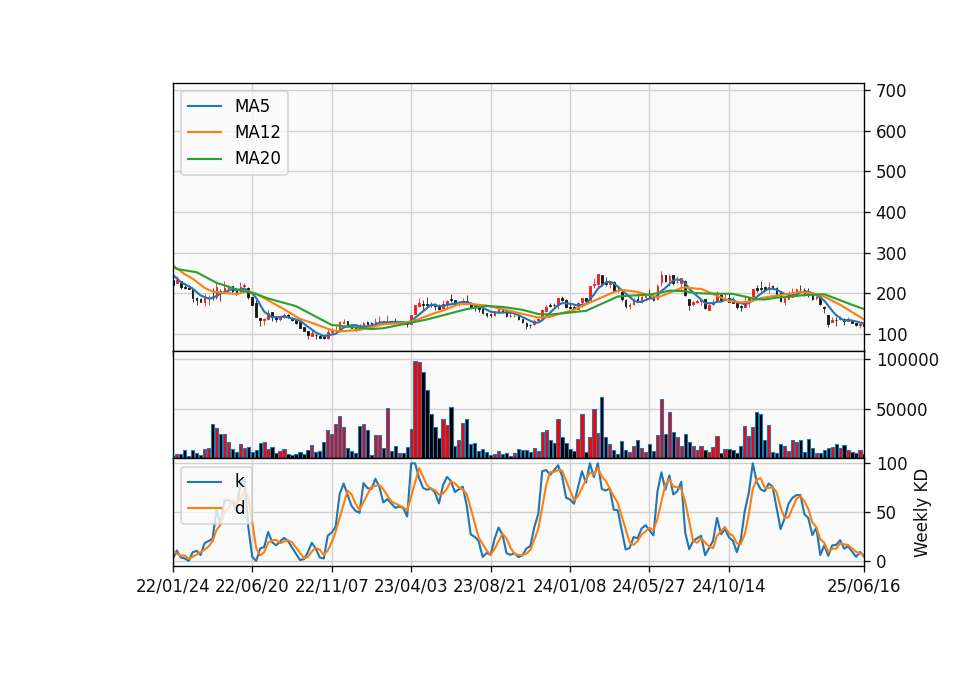
Task: Click the MA5 legend label
Action: (252, 106)
